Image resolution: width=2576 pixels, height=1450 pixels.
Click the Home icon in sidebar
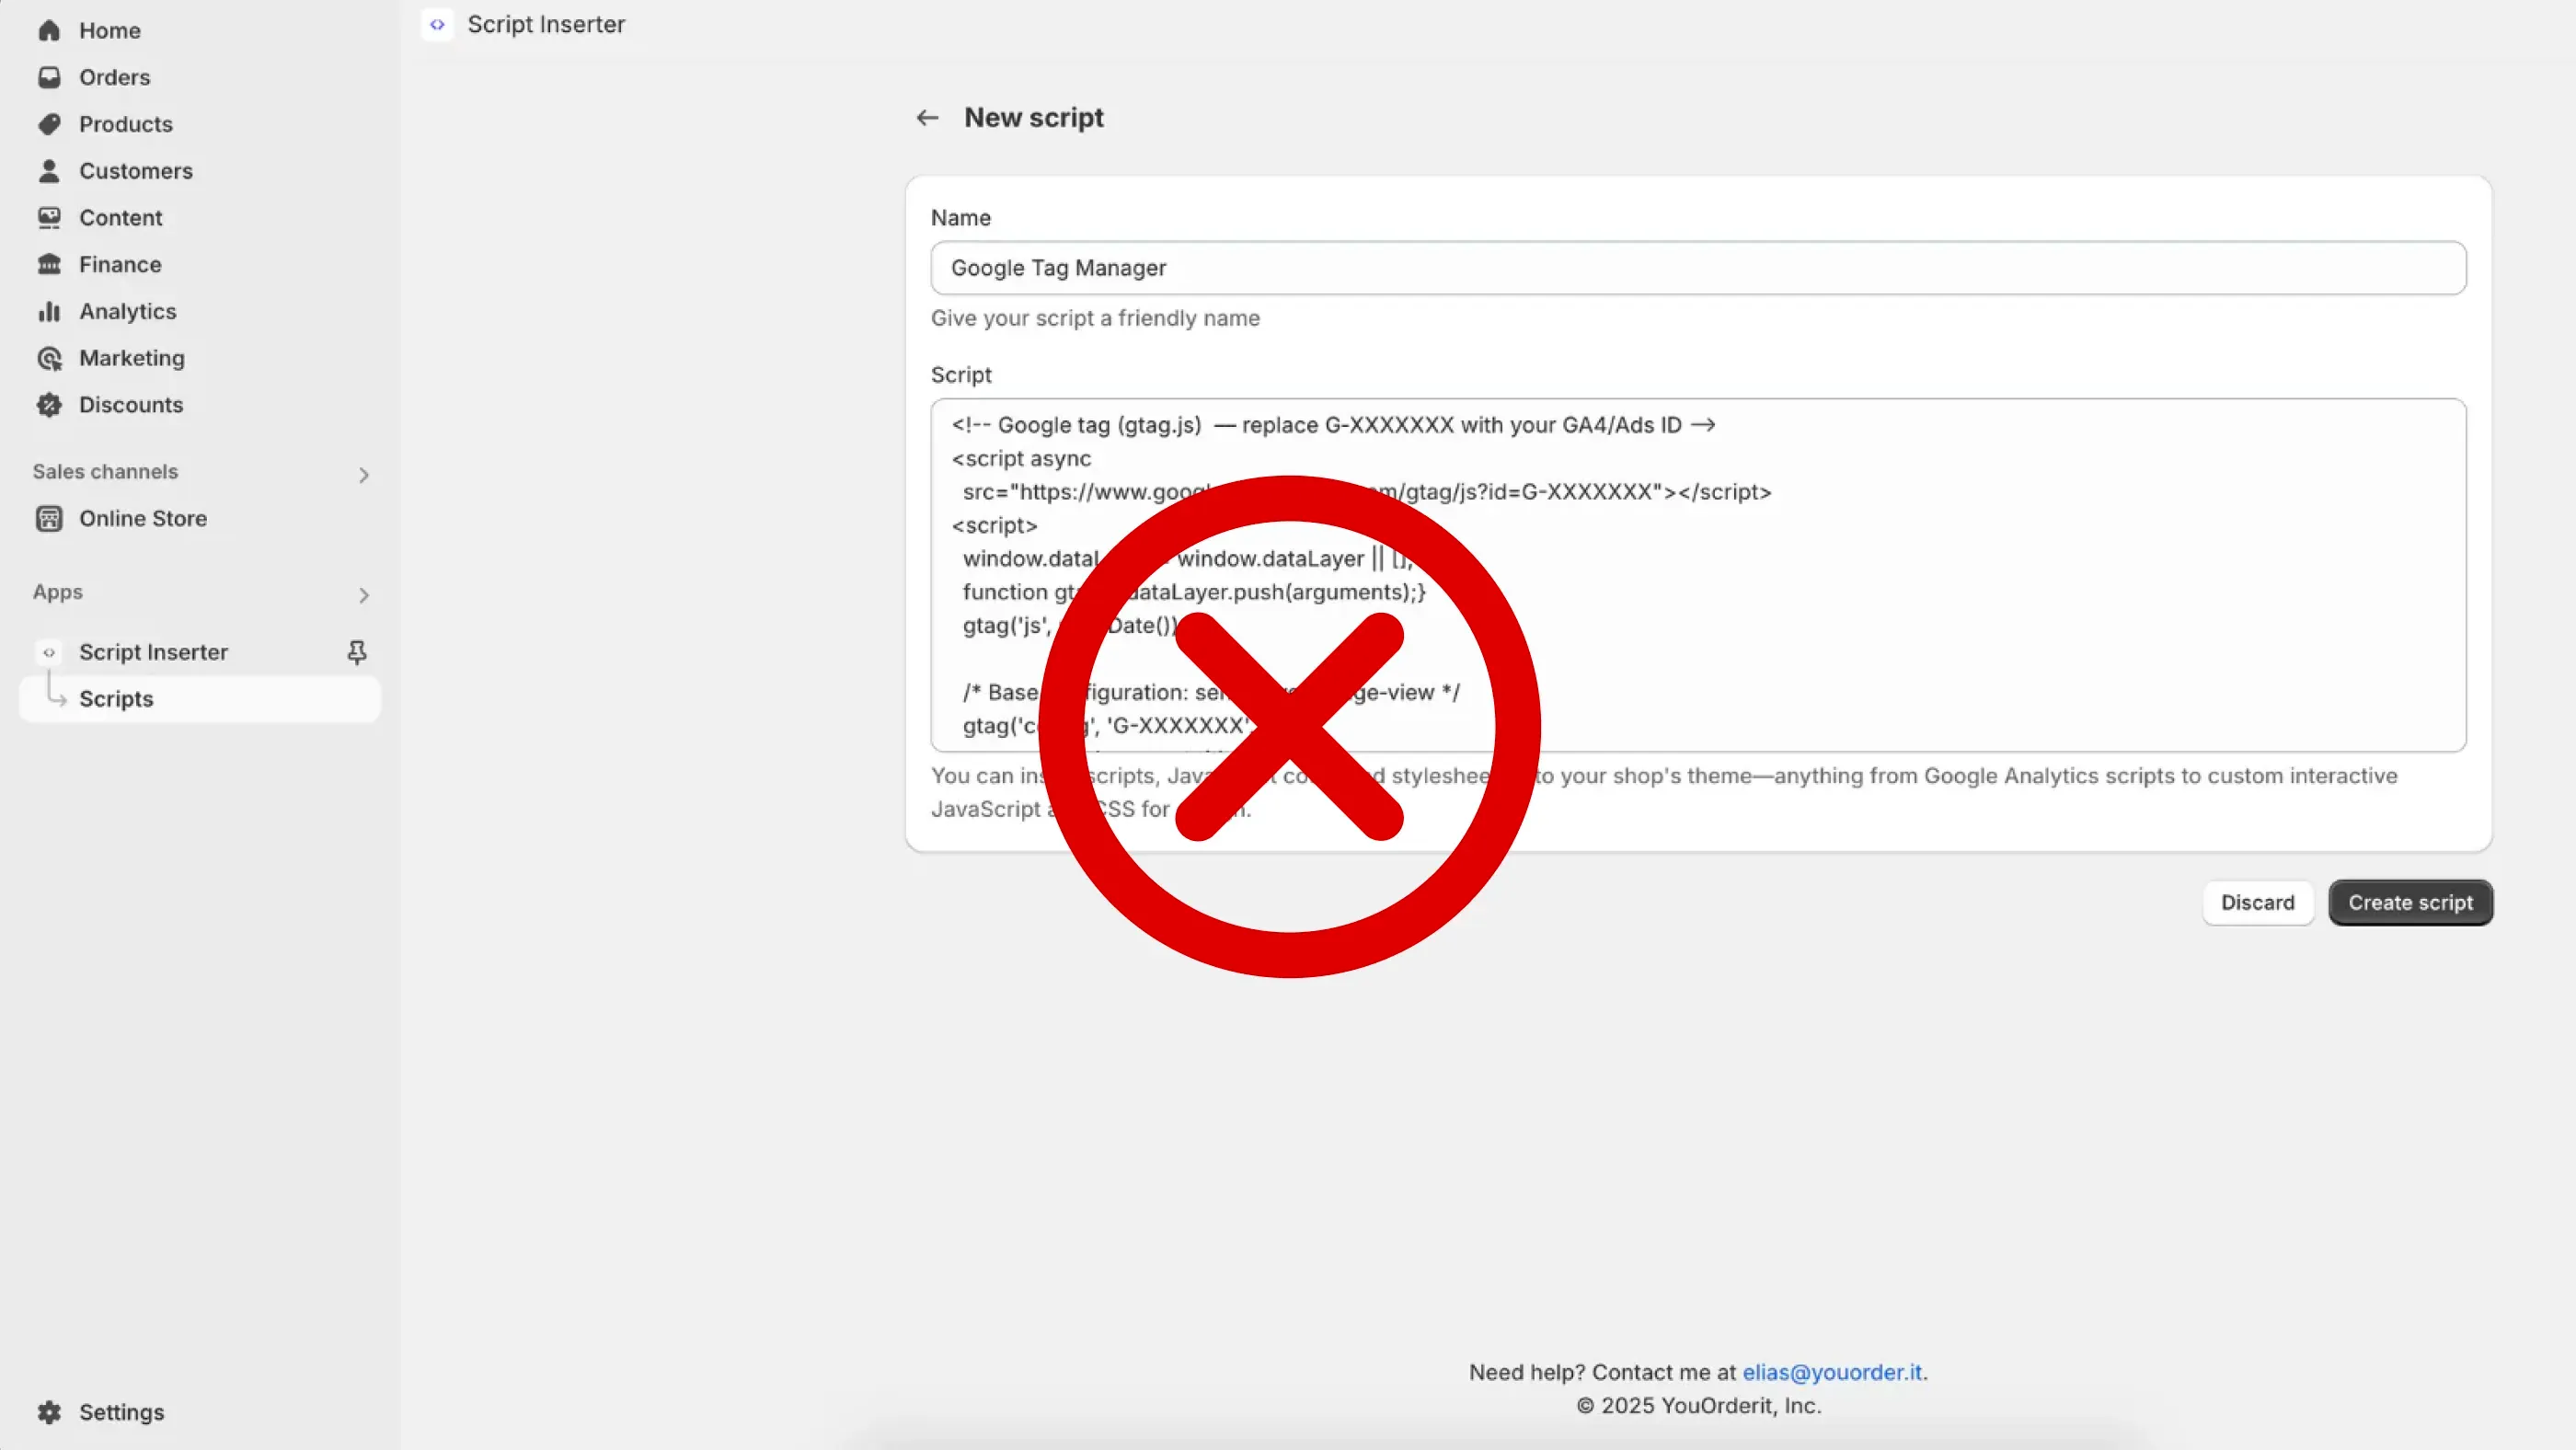[x=50, y=30]
